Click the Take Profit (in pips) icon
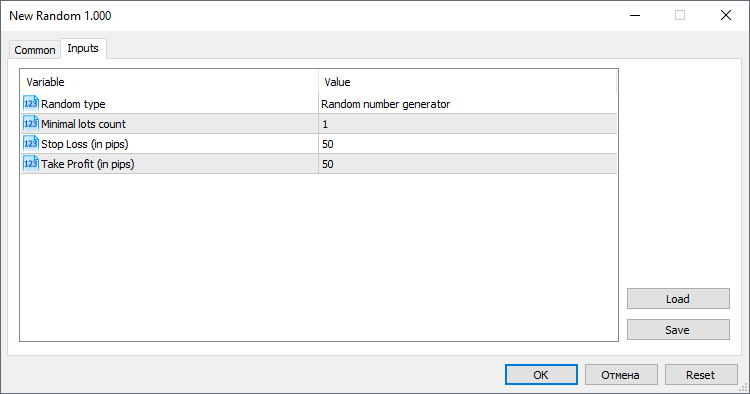The height and width of the screenshot is (394, 750). click(x=31, y=164)
